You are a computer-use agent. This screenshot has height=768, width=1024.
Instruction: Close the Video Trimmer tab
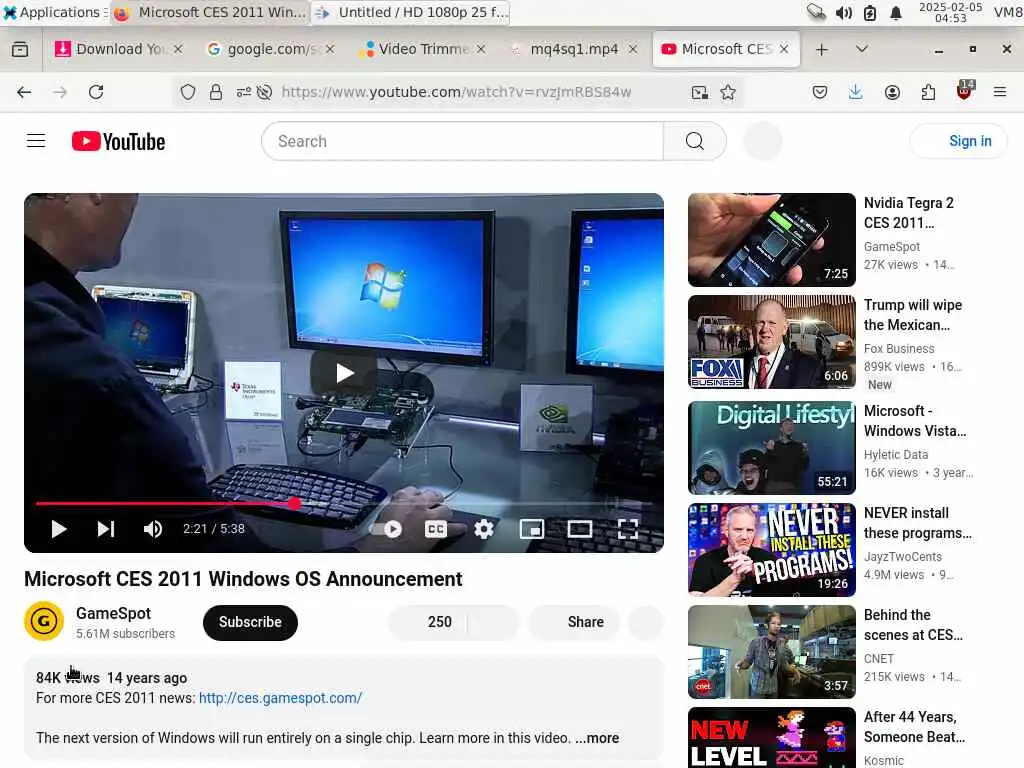point(481,49)
